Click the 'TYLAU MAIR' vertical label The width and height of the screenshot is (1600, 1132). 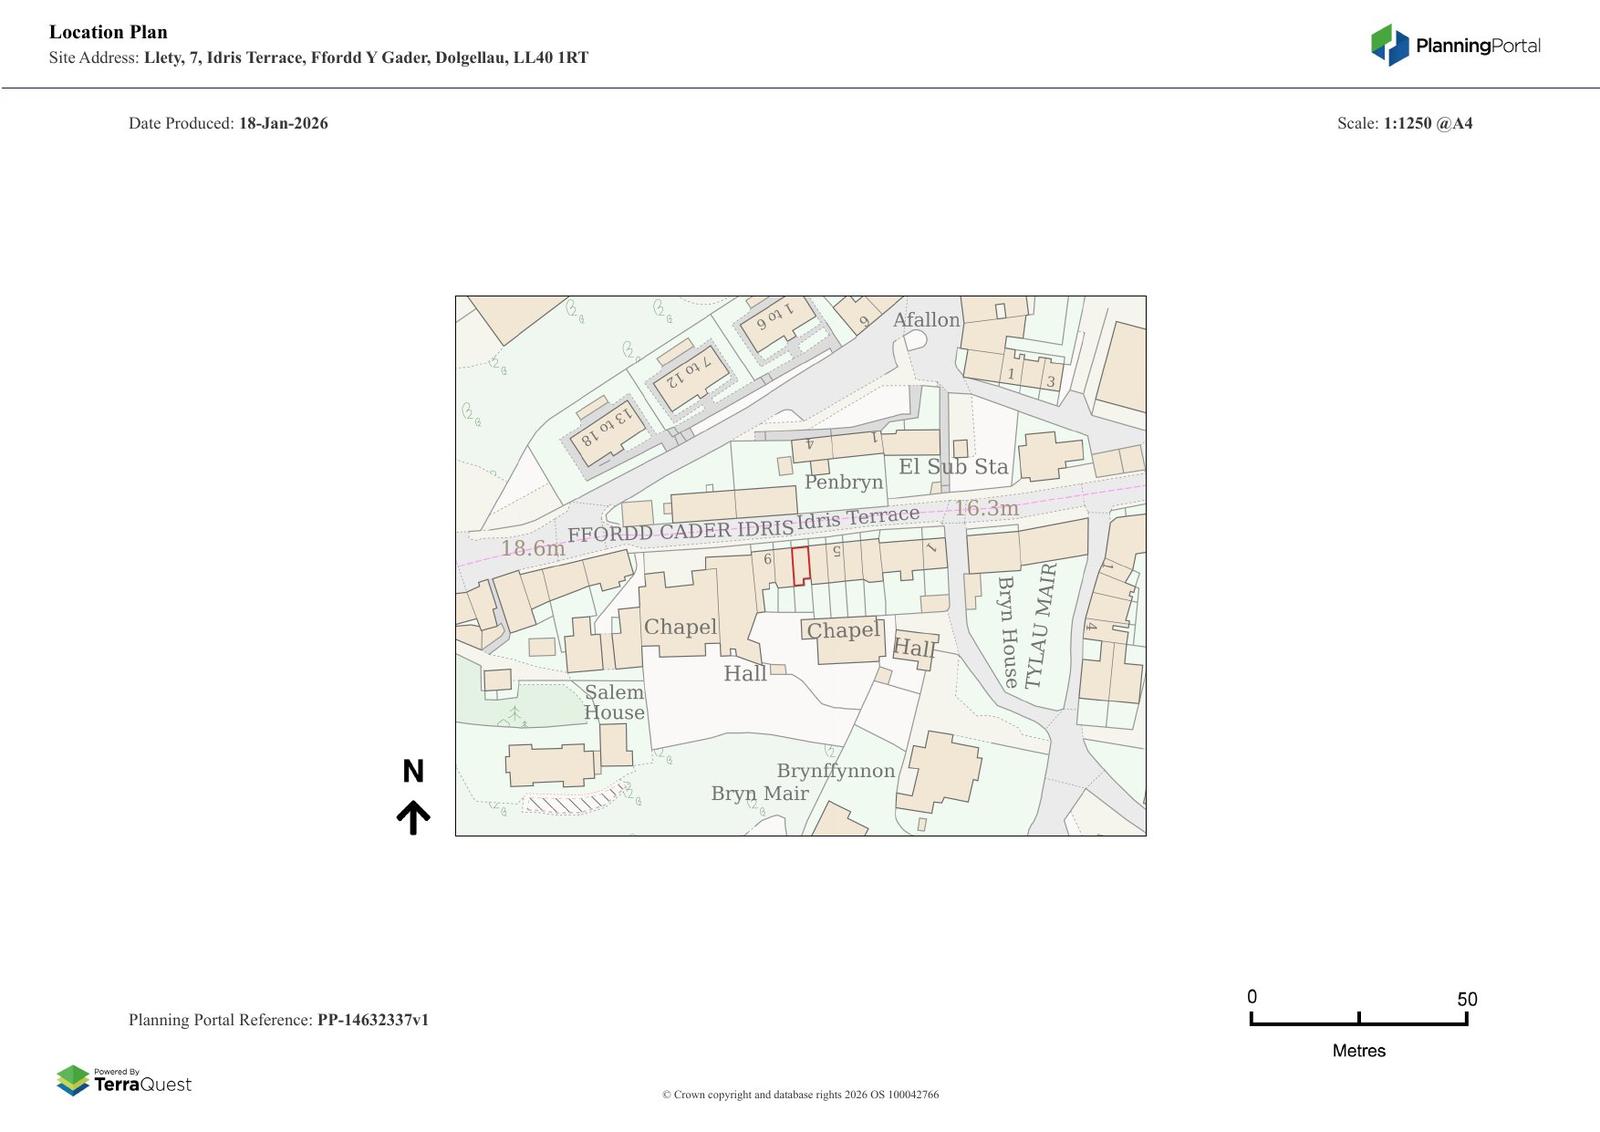coord(1040,626)
